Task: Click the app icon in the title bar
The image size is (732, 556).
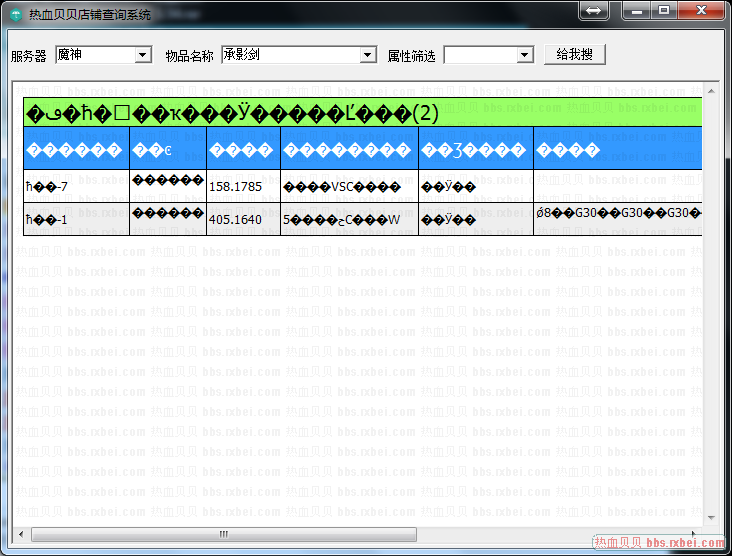Action: tap(16, 15)
